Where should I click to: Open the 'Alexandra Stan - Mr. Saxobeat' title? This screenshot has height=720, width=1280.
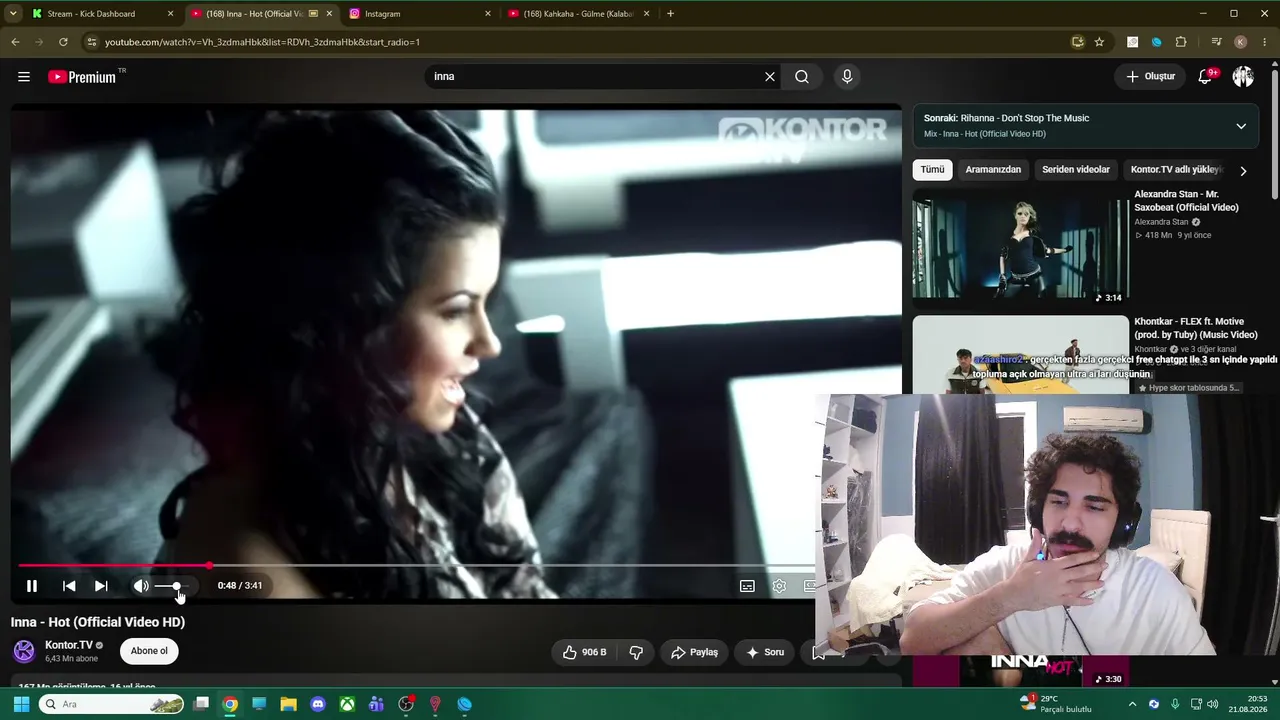pos(1186,201)
